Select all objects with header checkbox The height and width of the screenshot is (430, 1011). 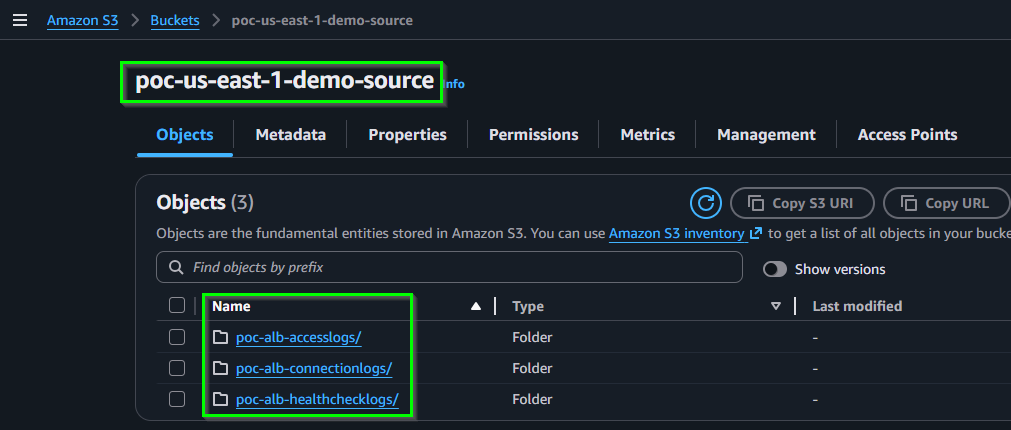pyautogui.click(x=177, y=306)
